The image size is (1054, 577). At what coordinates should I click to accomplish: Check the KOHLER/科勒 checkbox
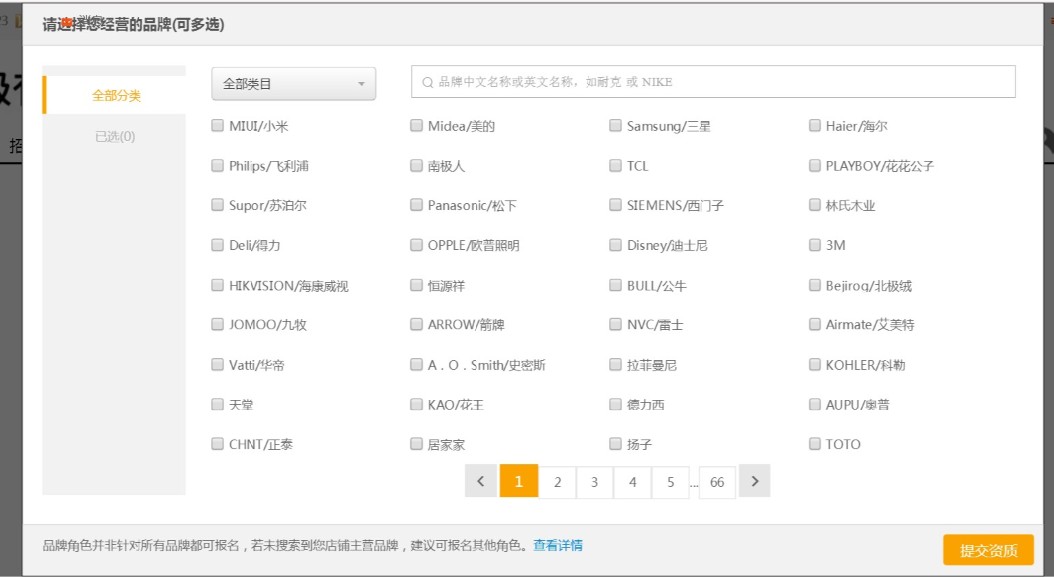(x=815, y=364)
